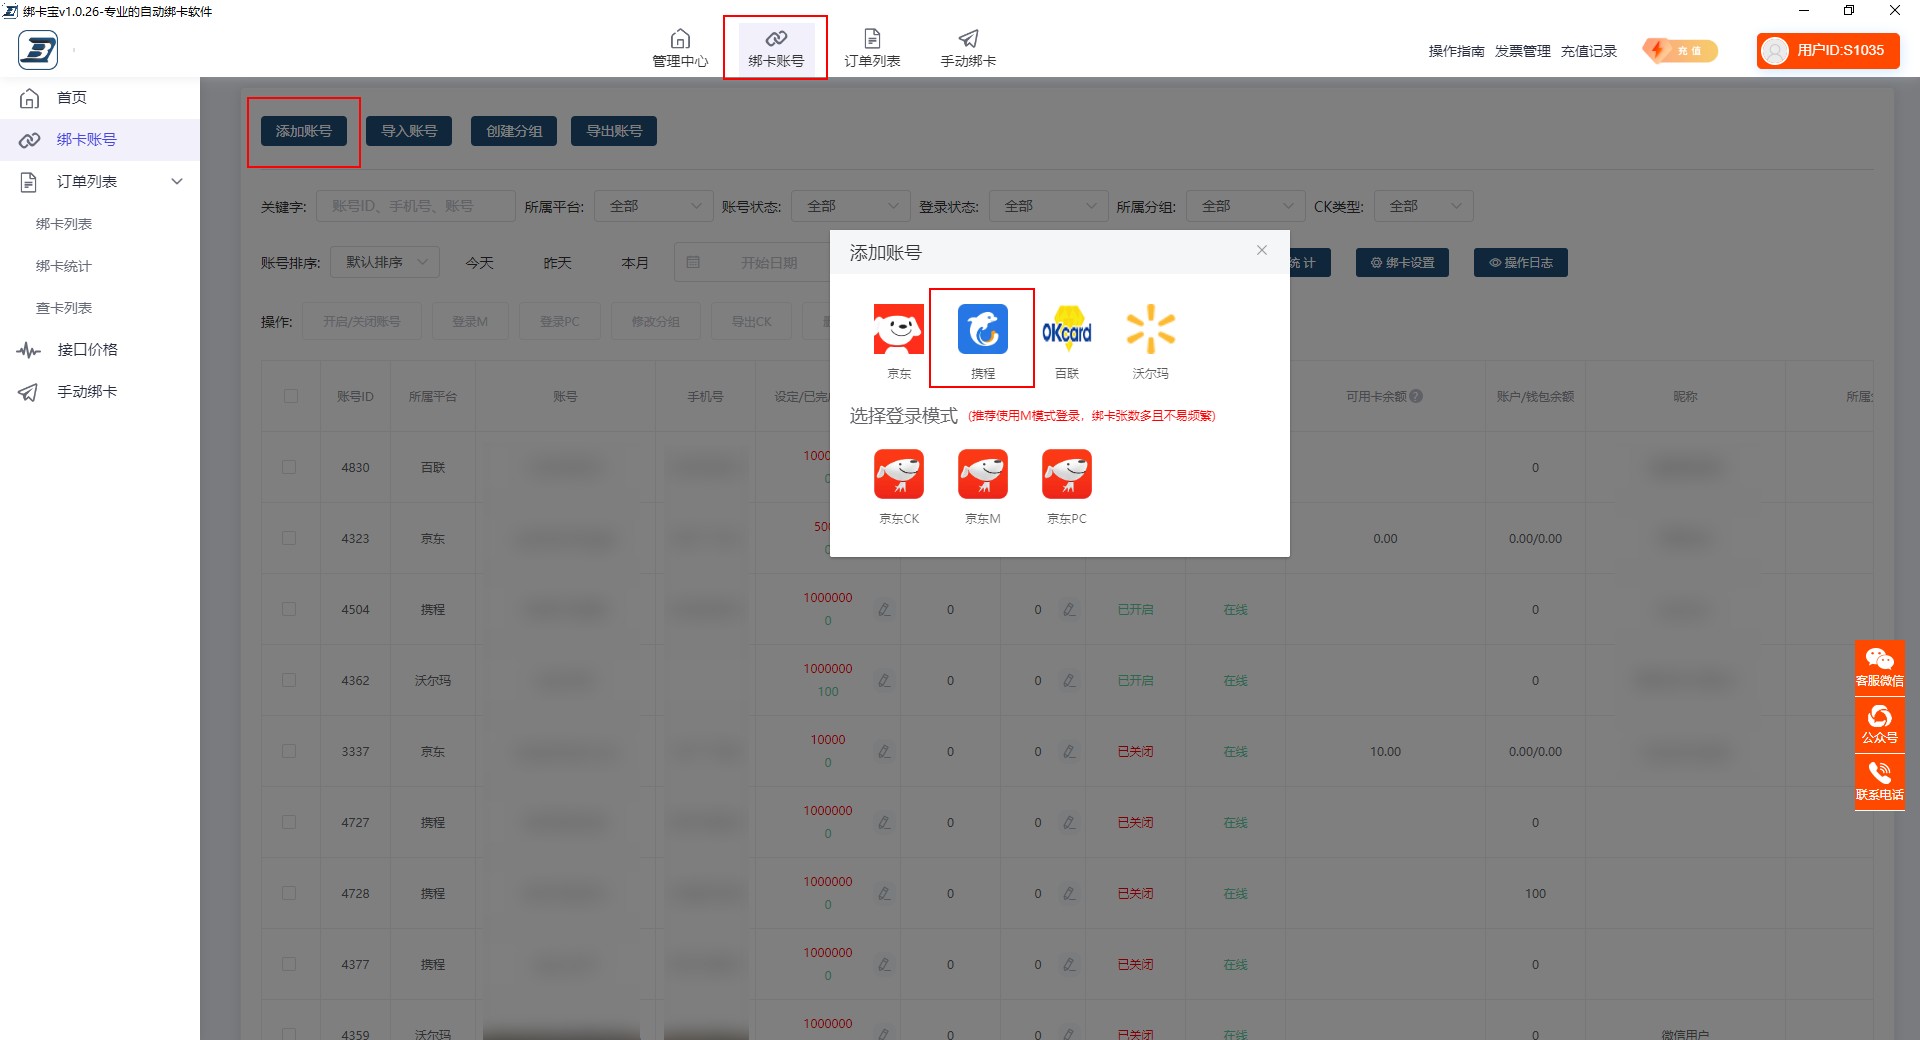
Task: Focus the 关键字 search field
Action: [x=416, y=206]
